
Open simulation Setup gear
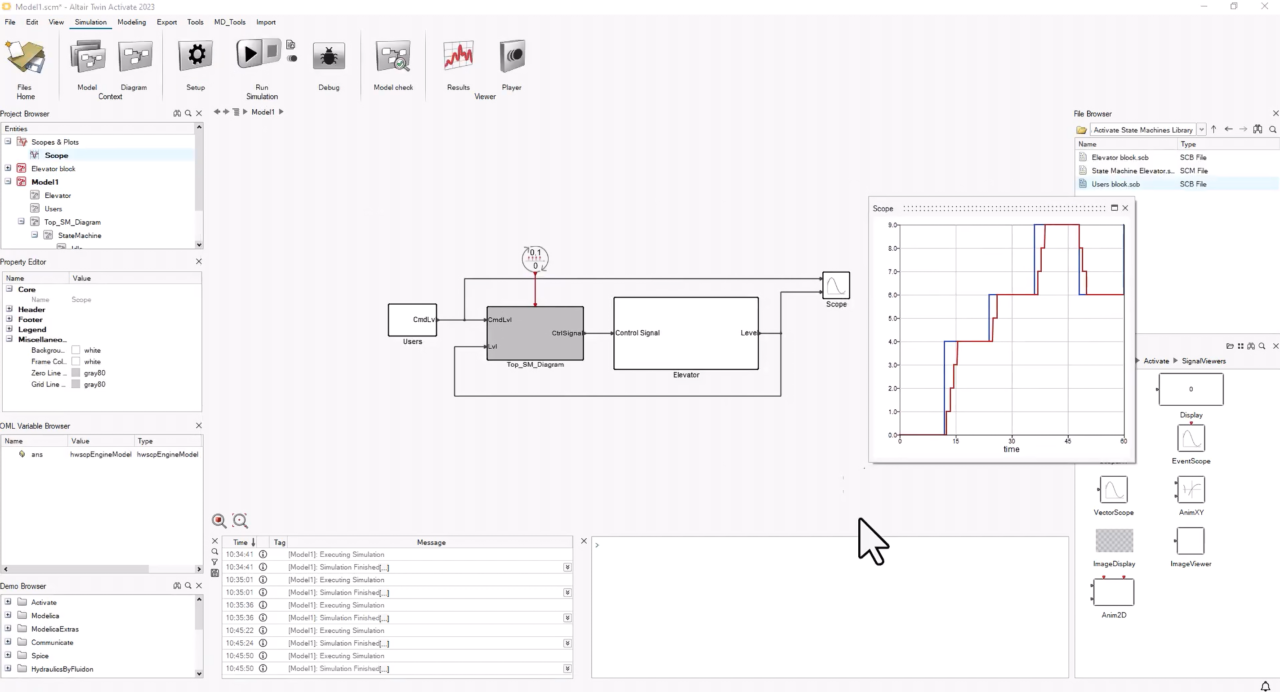click(195, 56)
